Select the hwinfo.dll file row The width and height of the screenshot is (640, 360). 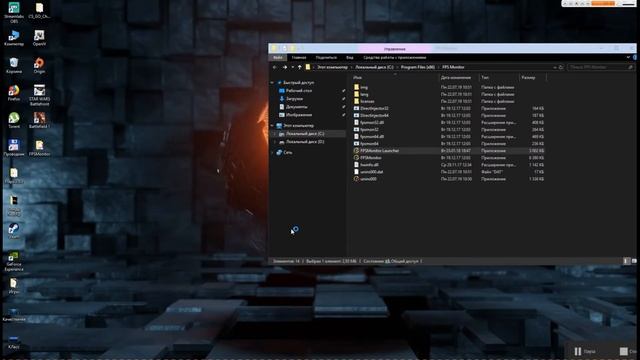449,165
